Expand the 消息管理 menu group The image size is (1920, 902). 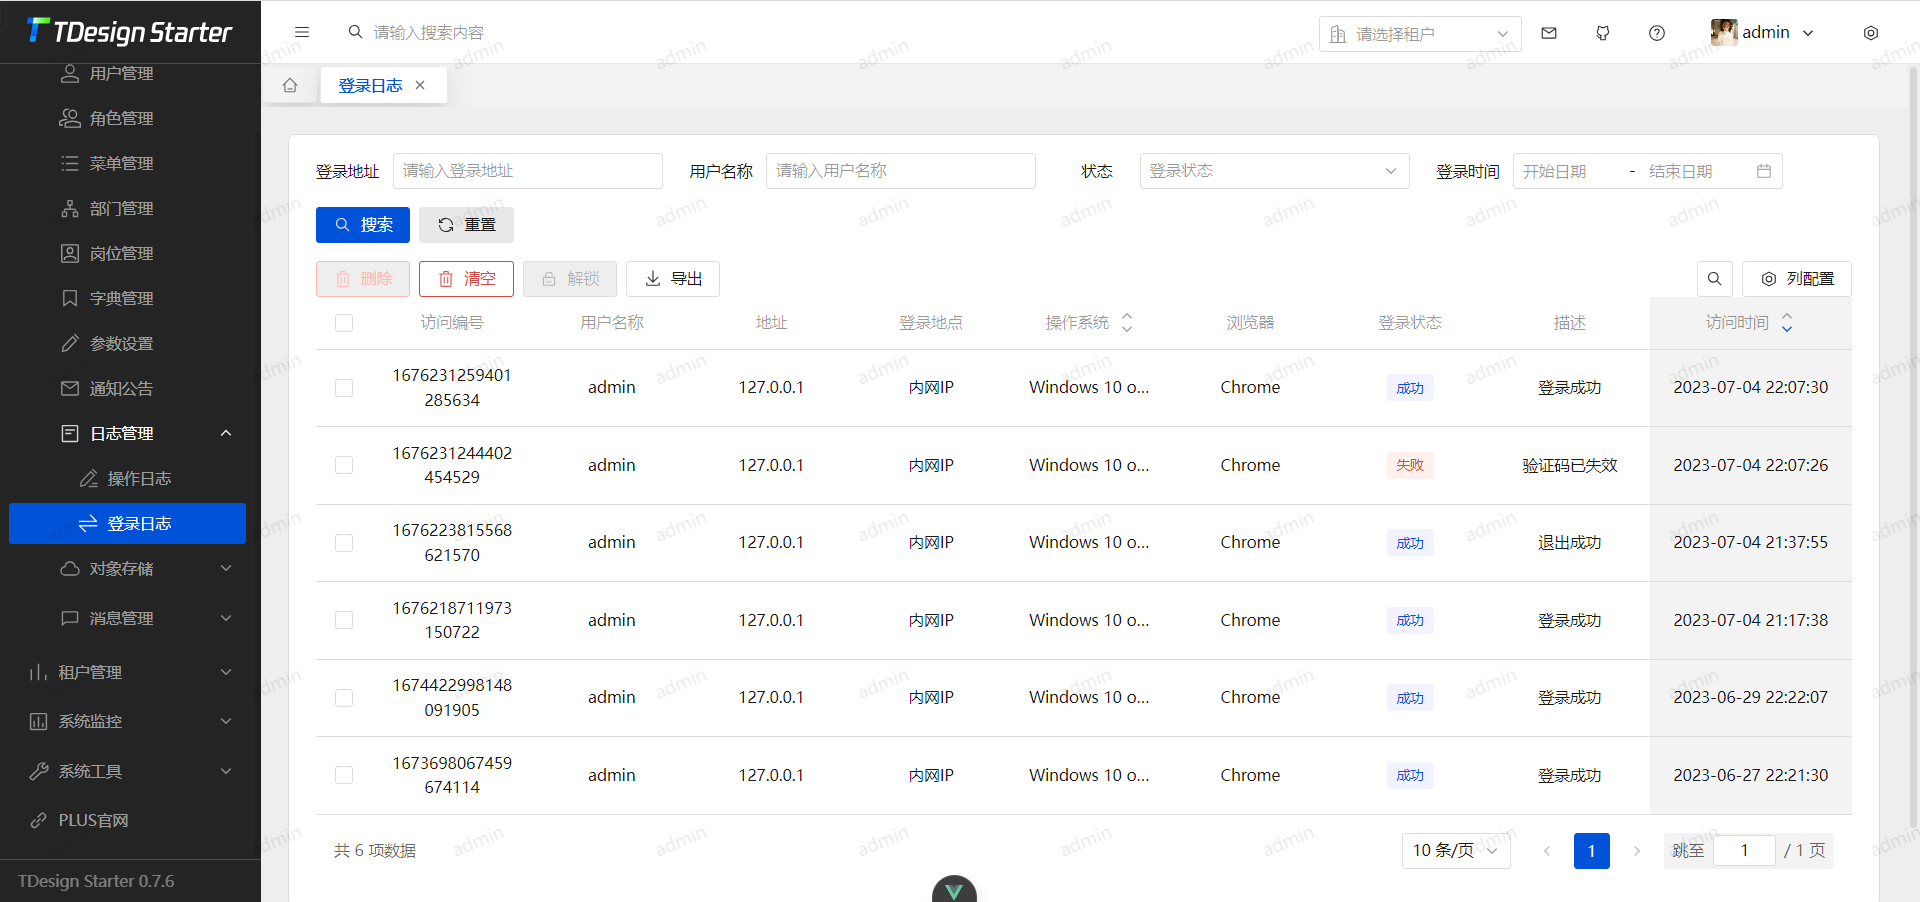(127, 618)
